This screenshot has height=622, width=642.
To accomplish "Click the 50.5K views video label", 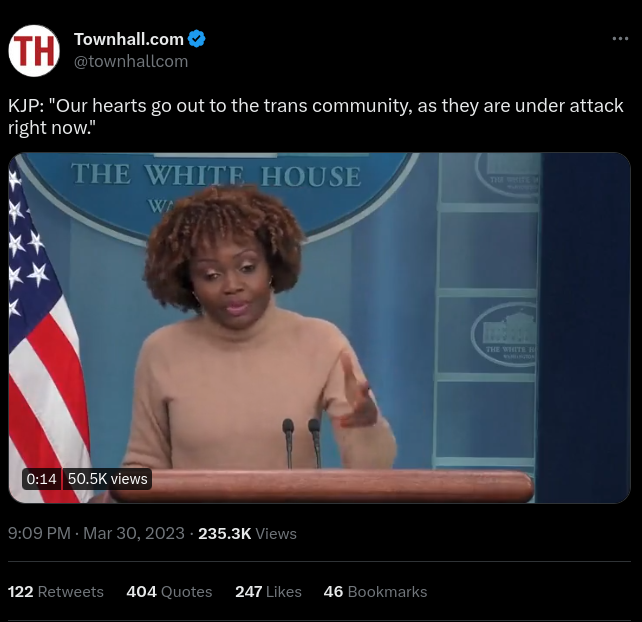I will 108,479.
